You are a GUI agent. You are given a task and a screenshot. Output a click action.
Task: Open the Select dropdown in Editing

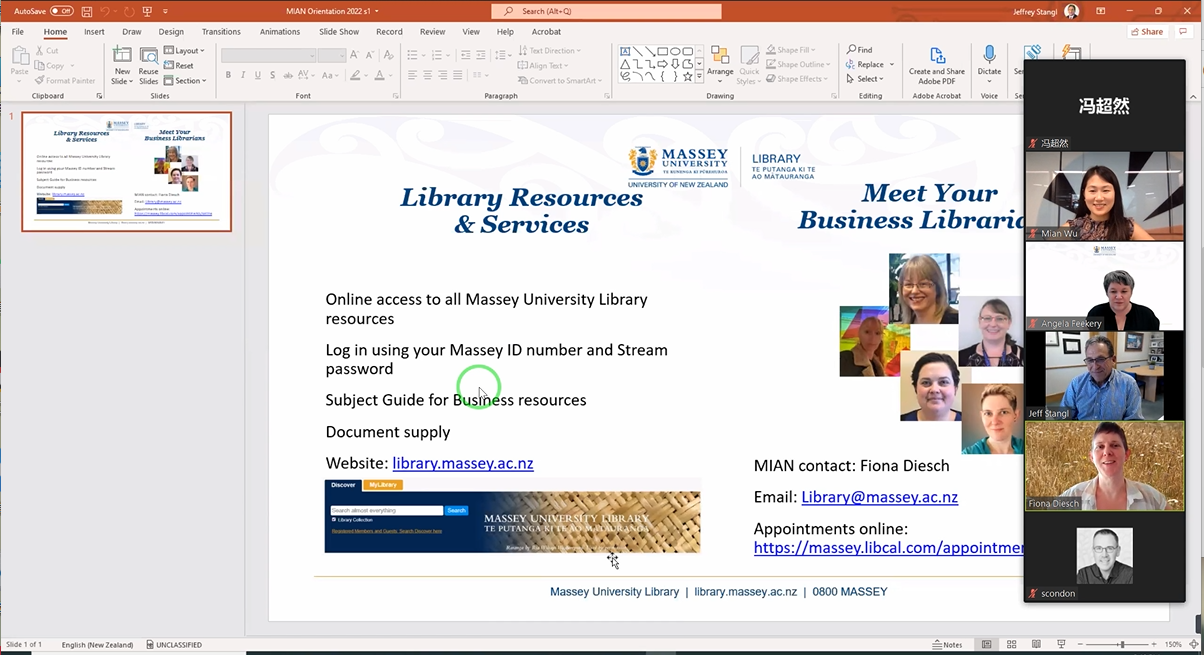864,79
